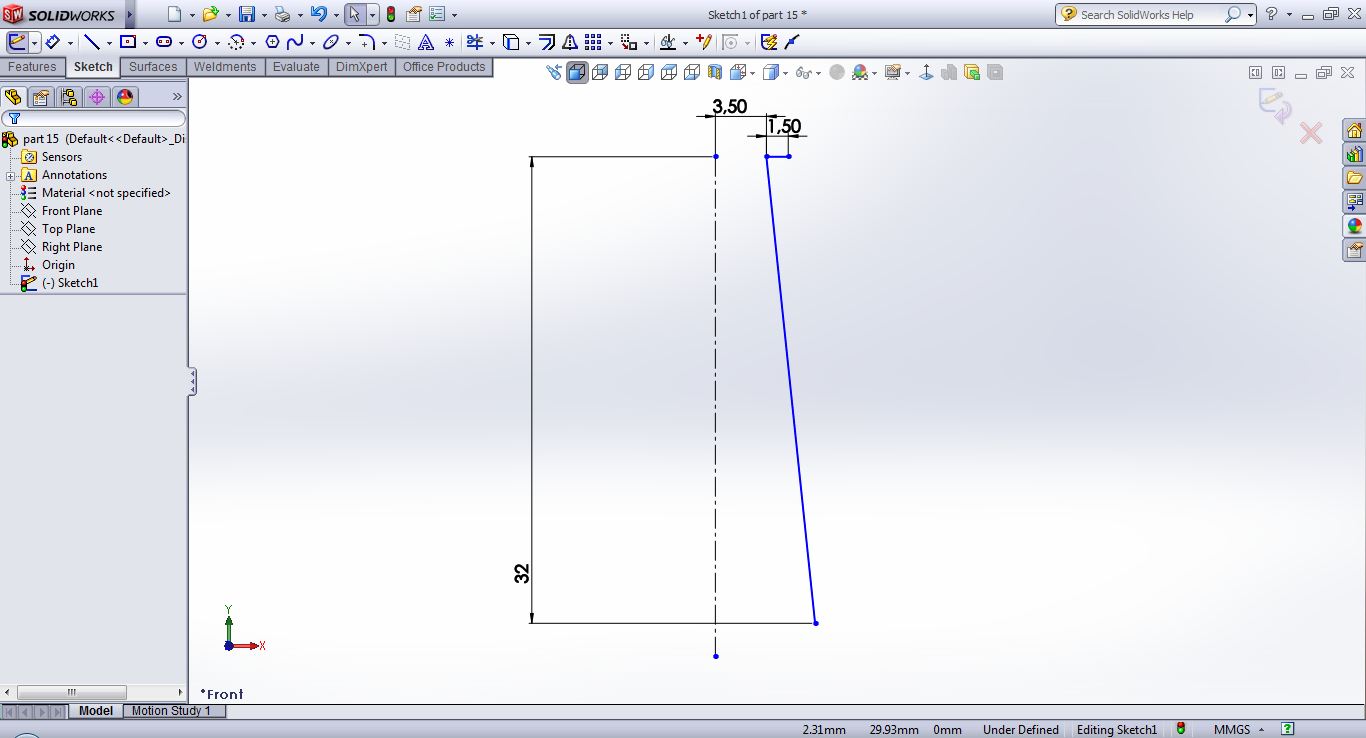Click the Smart Dimension tool
The image size is (1366, 738).
tap(52, 42)
